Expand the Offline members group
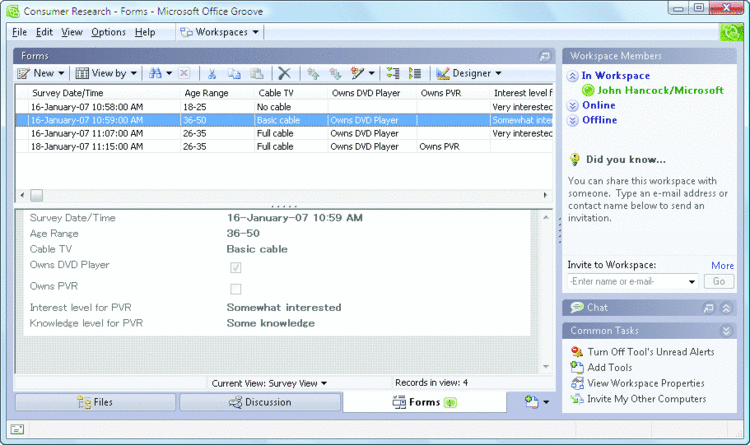This screenshot has width=750, height=445. click(x=573, y=120)
